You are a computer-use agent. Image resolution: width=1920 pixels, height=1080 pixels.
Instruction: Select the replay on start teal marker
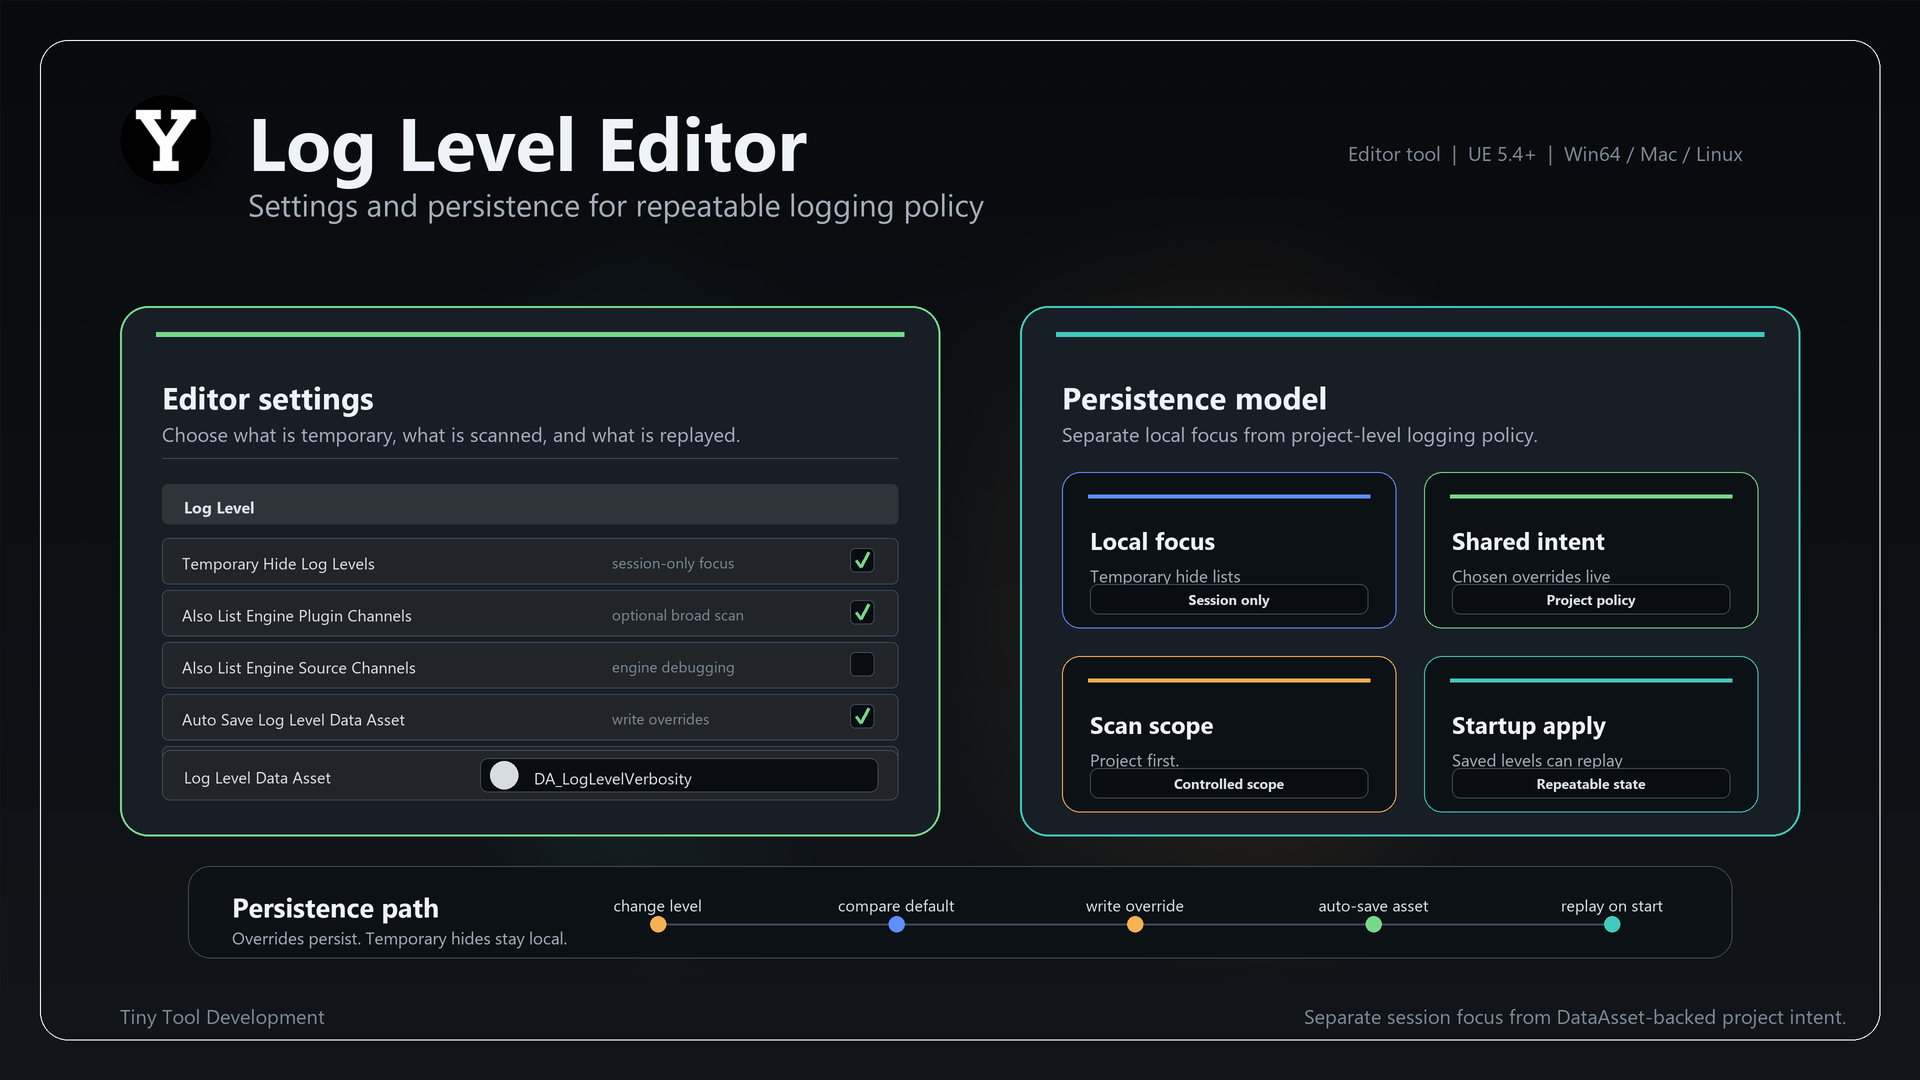tap(1612, 925)
